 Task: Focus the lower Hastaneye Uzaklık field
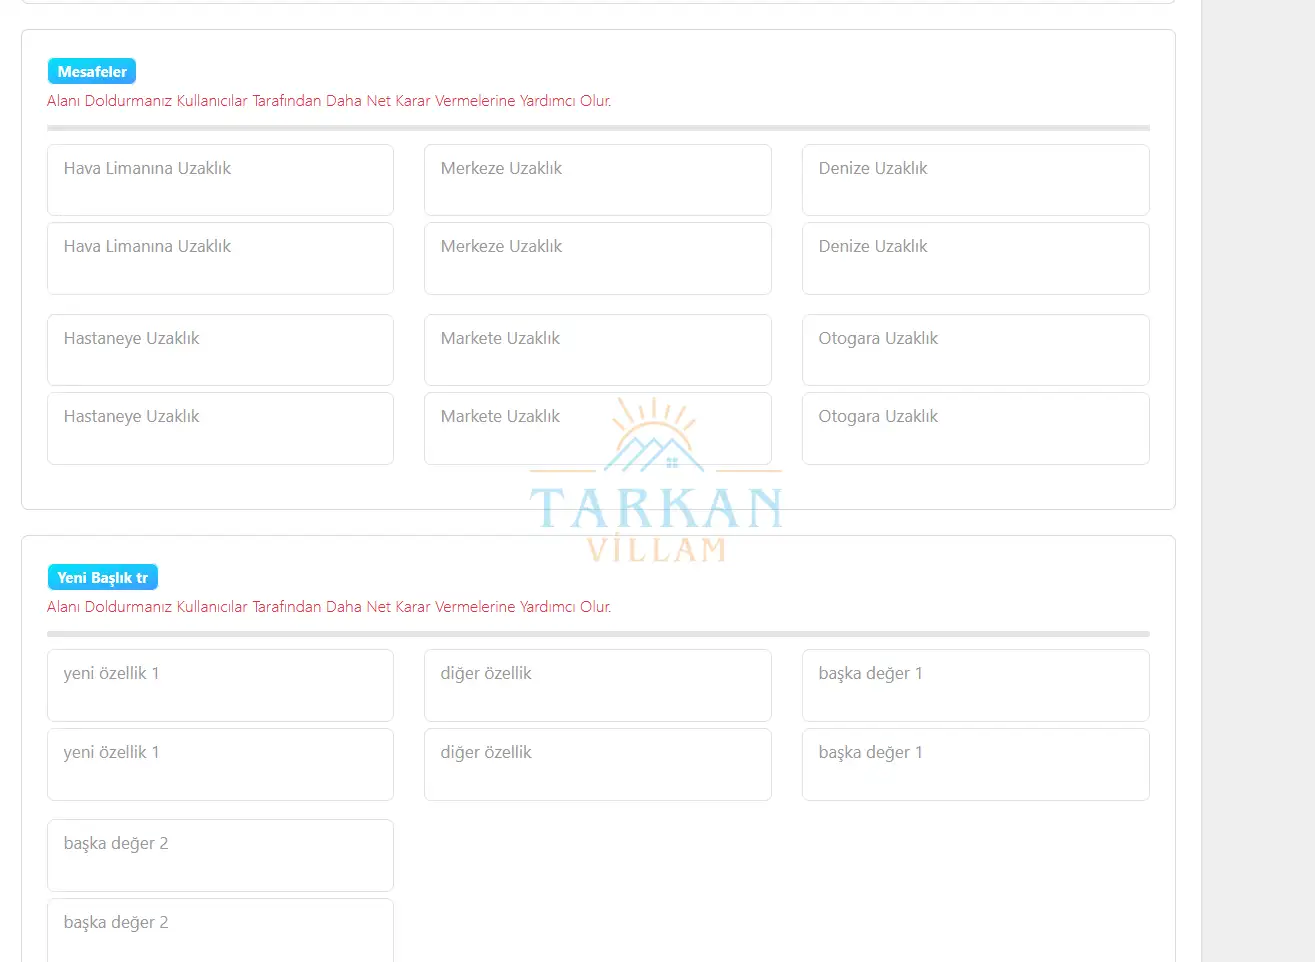[220, 428]
